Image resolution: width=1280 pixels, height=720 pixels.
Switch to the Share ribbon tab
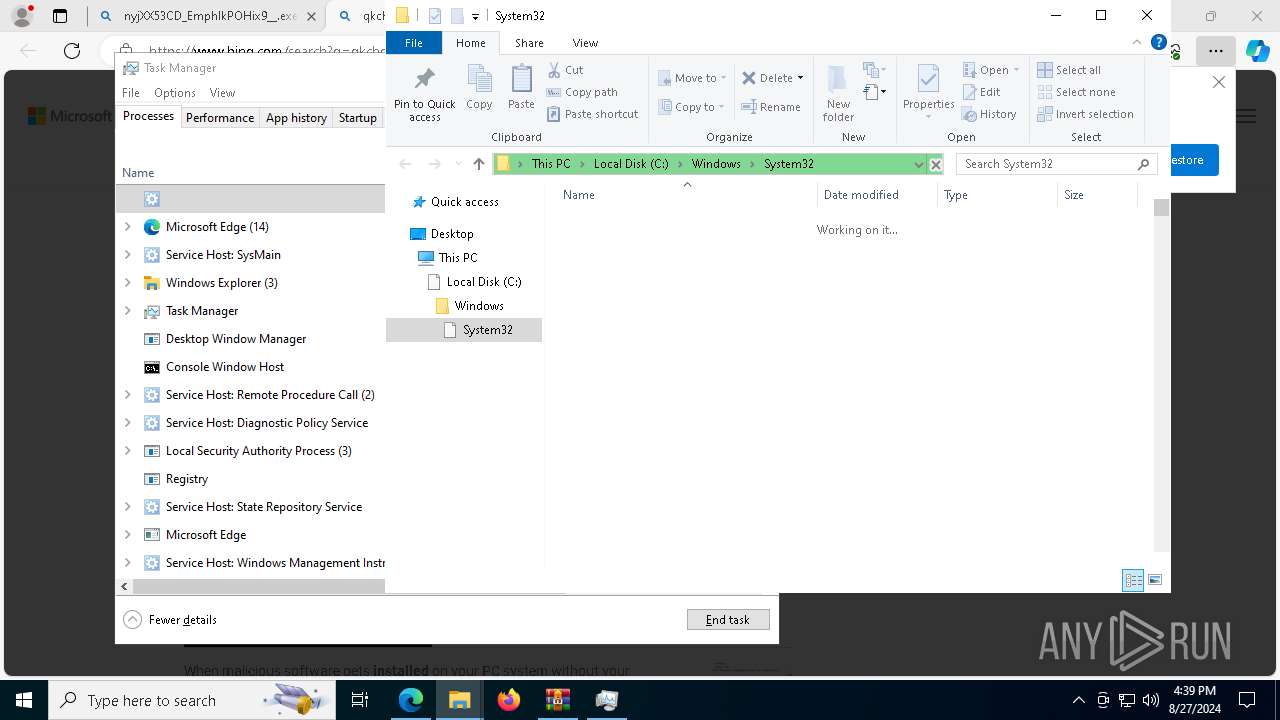click(x=529, y=43)
